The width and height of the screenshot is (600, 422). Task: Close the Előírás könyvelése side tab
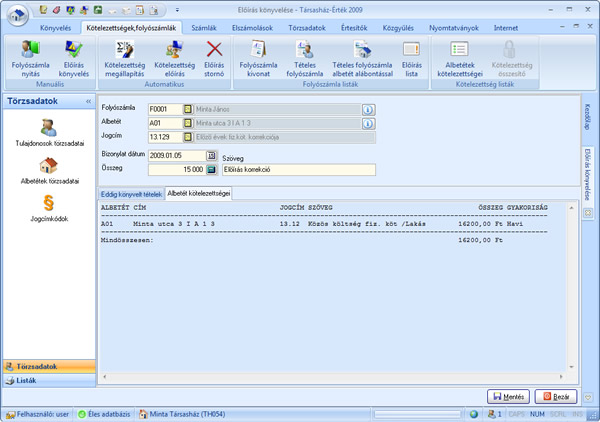[588, 213]
